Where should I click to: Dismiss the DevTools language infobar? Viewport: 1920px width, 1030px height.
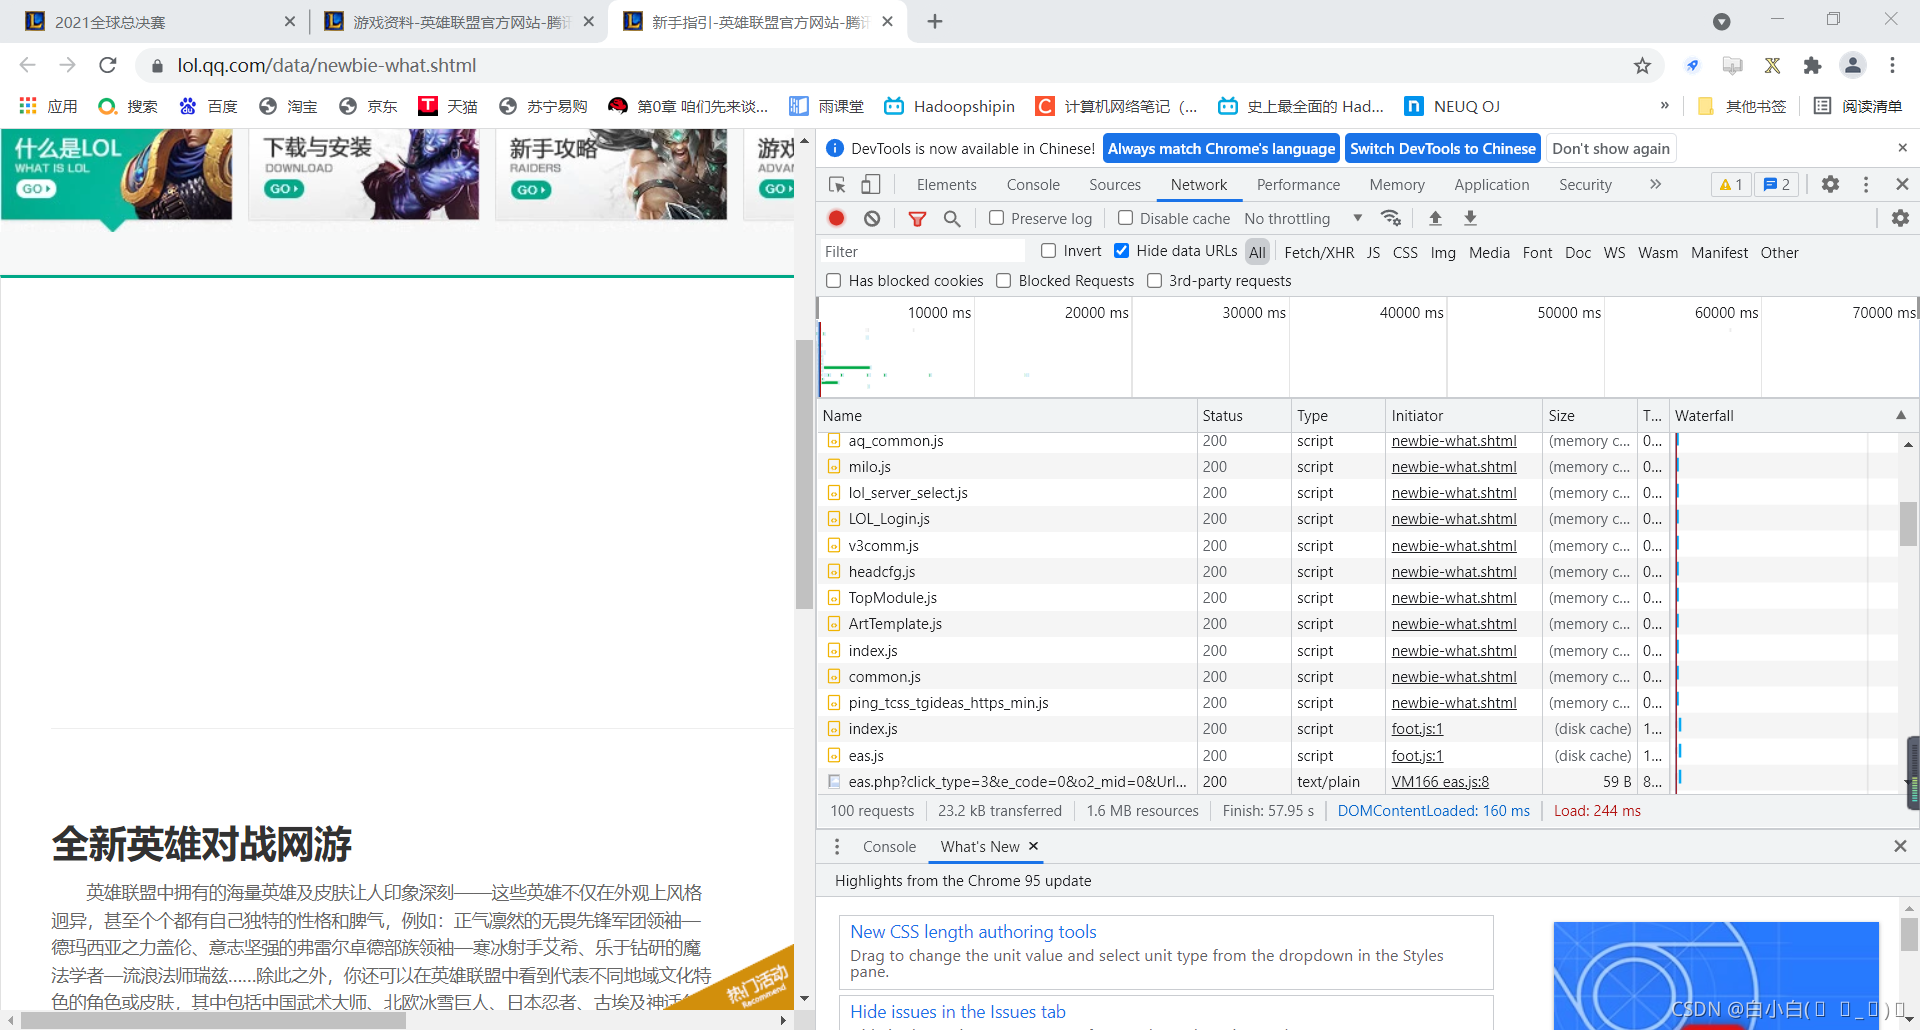(1902, 148)
